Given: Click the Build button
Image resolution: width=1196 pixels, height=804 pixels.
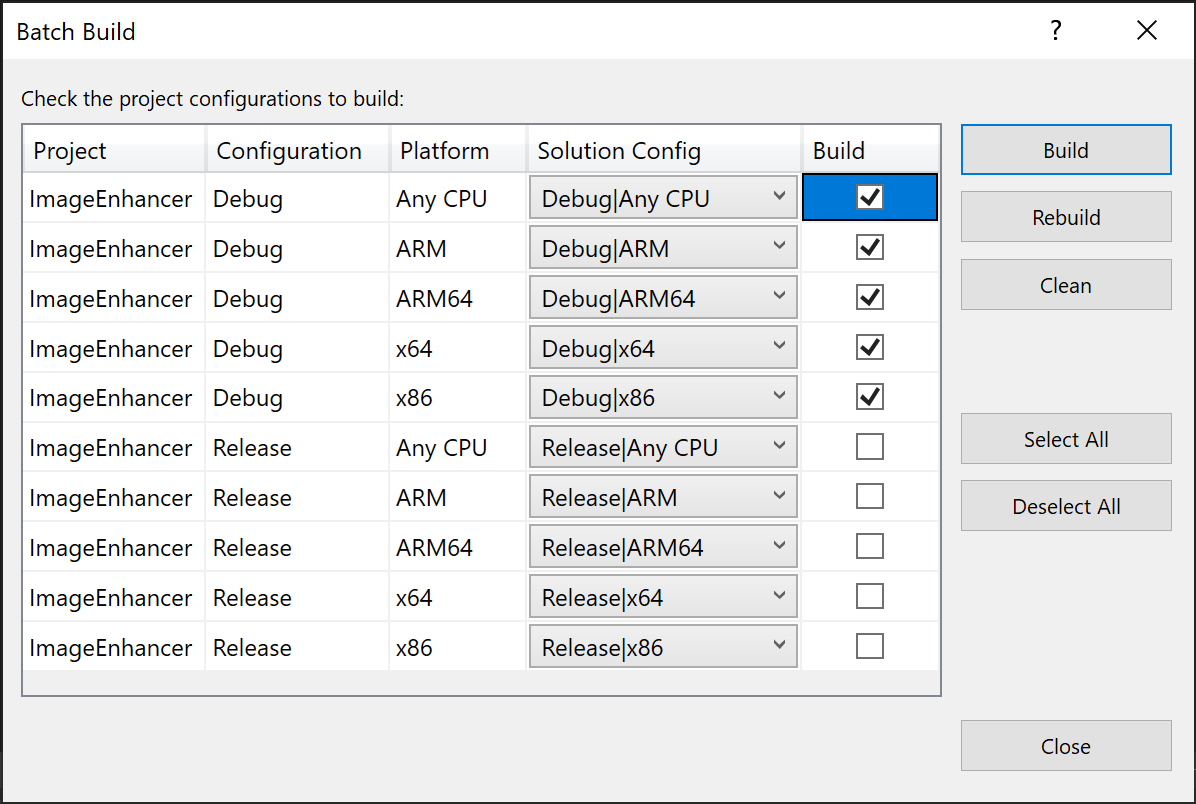Looking at the screenshot, I should click(1066, 150).
